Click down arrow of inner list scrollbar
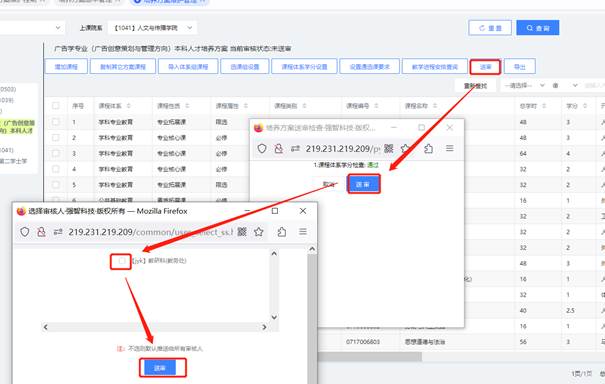Viewport: 605px width, 384px height. coord(274,317)
